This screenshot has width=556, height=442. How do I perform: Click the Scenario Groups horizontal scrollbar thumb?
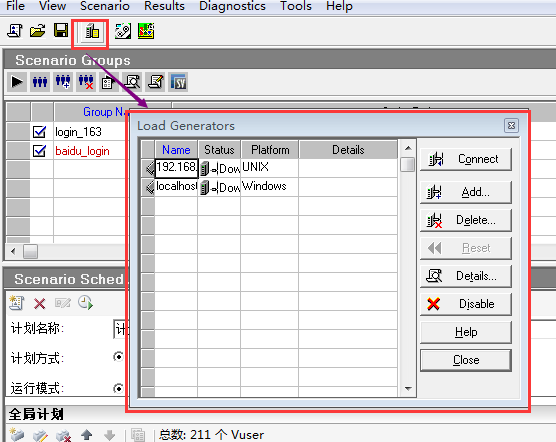(30, 252)
